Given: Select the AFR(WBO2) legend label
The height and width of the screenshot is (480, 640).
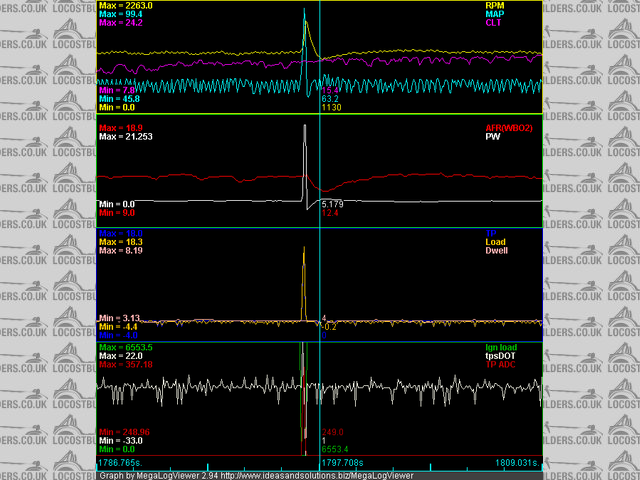Looking at the screenshot, I should (x=515, y=127).
